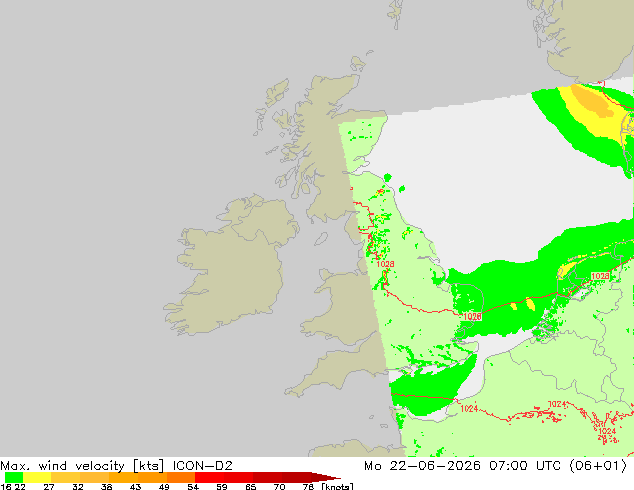Click the yellow 22–27 knots legend swatch
Screen dimensions: 634x490
[x=37, y=477]
